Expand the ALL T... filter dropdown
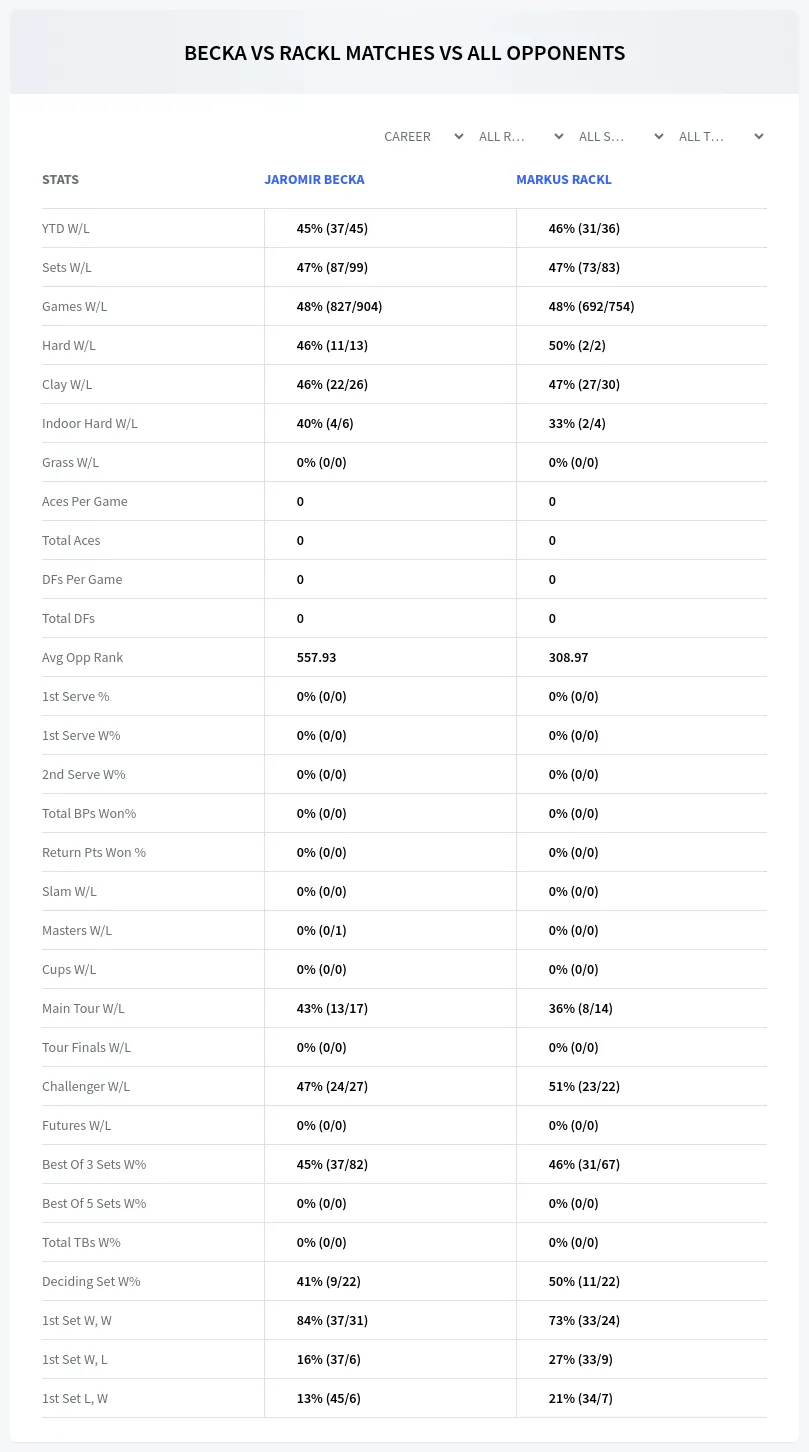This screenshot has width=809, height=1452. tap(720, 136)
